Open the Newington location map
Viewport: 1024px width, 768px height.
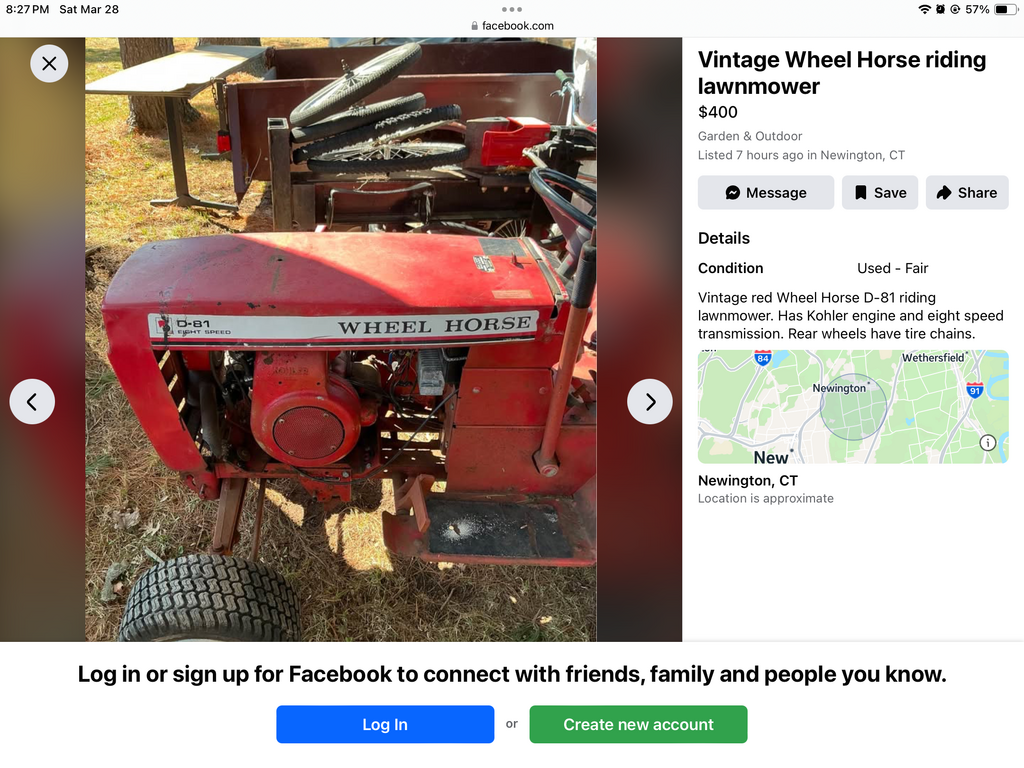(852, 407)
